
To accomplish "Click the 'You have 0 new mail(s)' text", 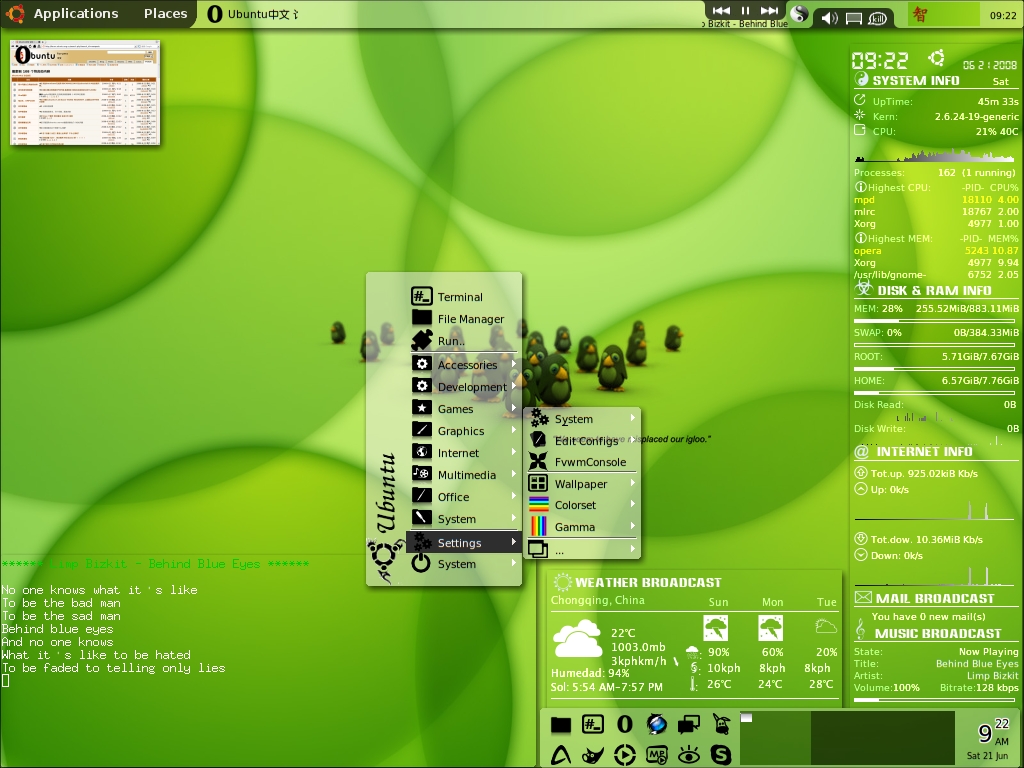I will point(928,616).
